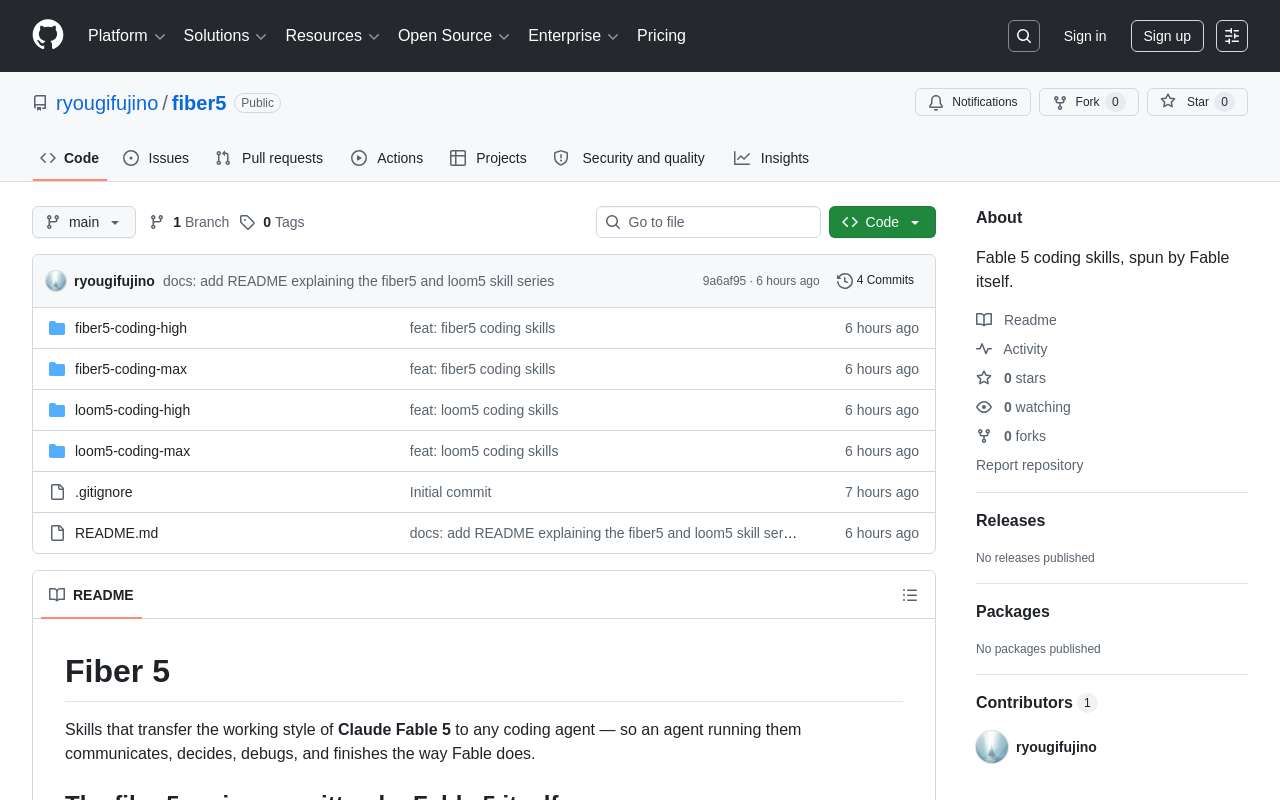Click the fiber5-coding-max folder icon
The height and width of the screenshot is (800, 1280).
click(57, 369)
